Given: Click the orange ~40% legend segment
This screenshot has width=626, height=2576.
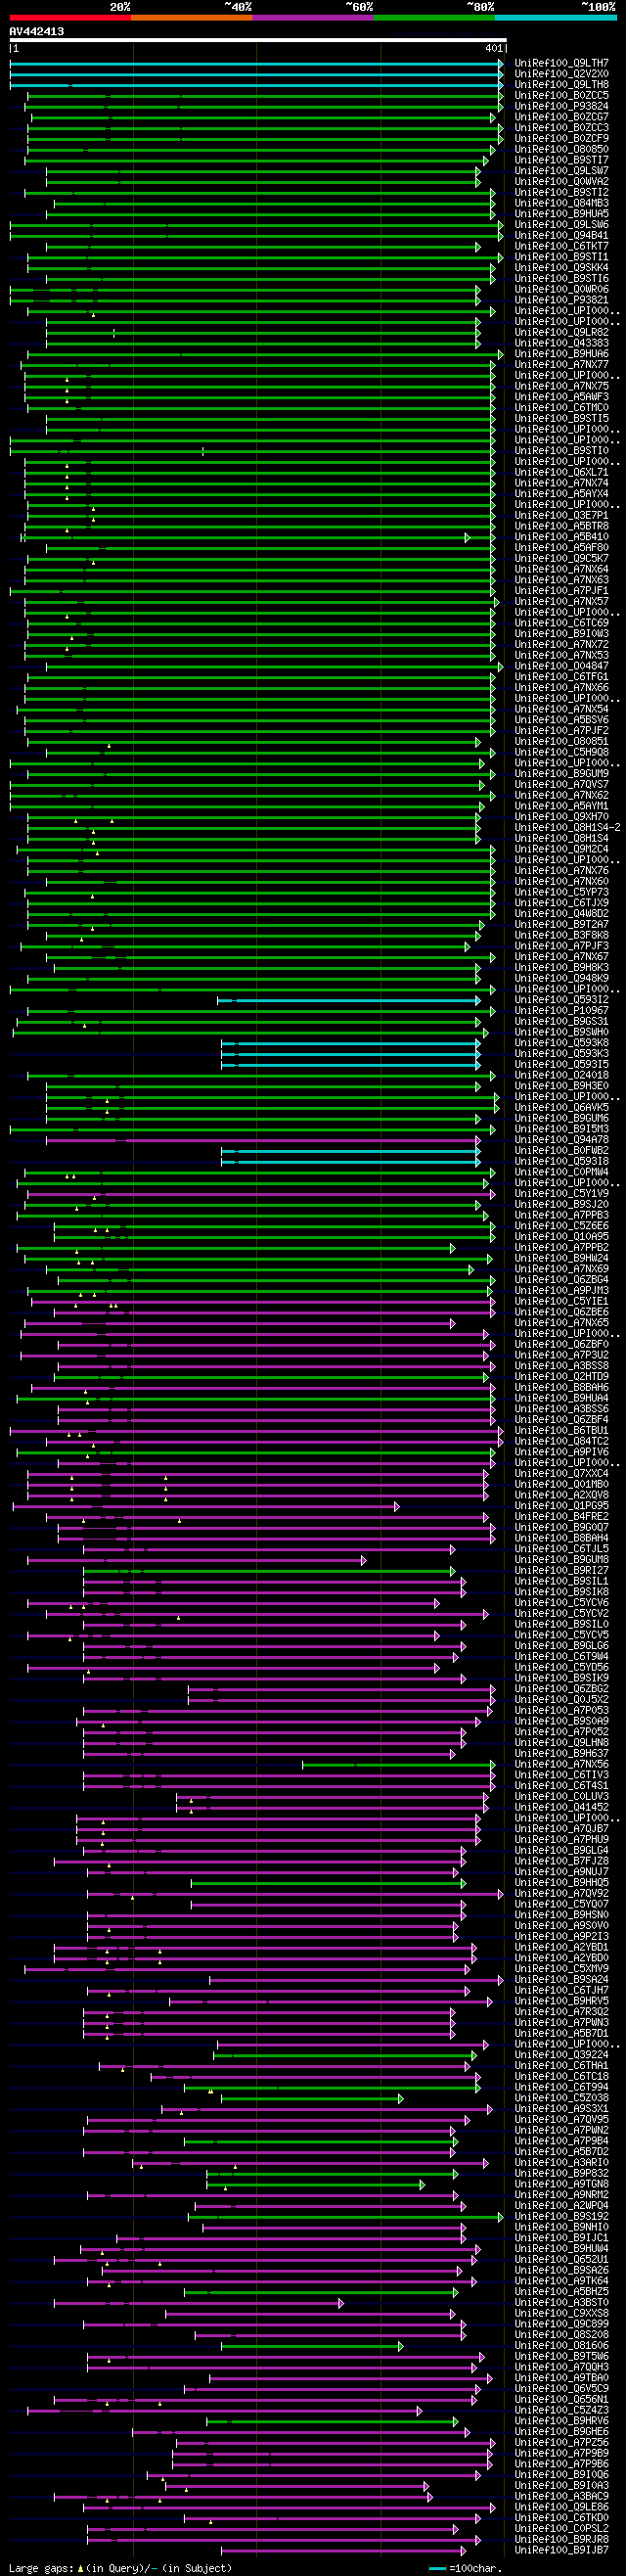Looking at the screenshot, I should (x=192, y=17).
